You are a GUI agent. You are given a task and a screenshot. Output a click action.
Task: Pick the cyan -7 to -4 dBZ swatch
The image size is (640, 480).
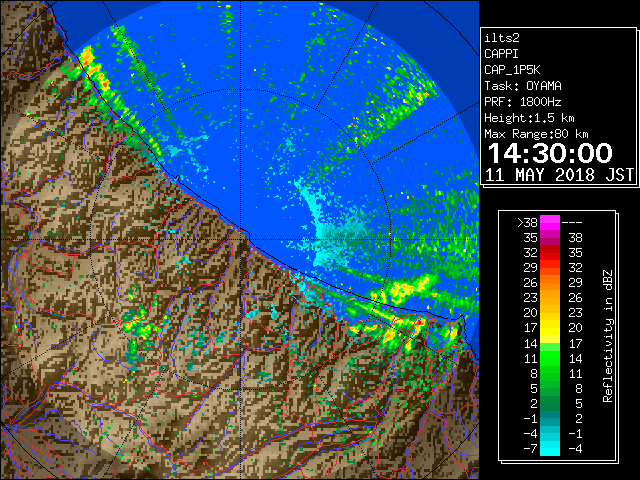[x=550, y=448]
